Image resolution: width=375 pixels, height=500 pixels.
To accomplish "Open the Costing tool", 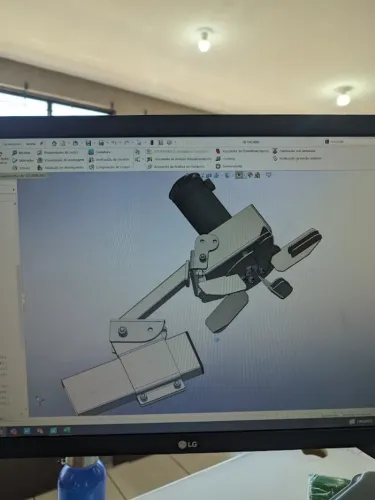I will (x=226, y=158).
